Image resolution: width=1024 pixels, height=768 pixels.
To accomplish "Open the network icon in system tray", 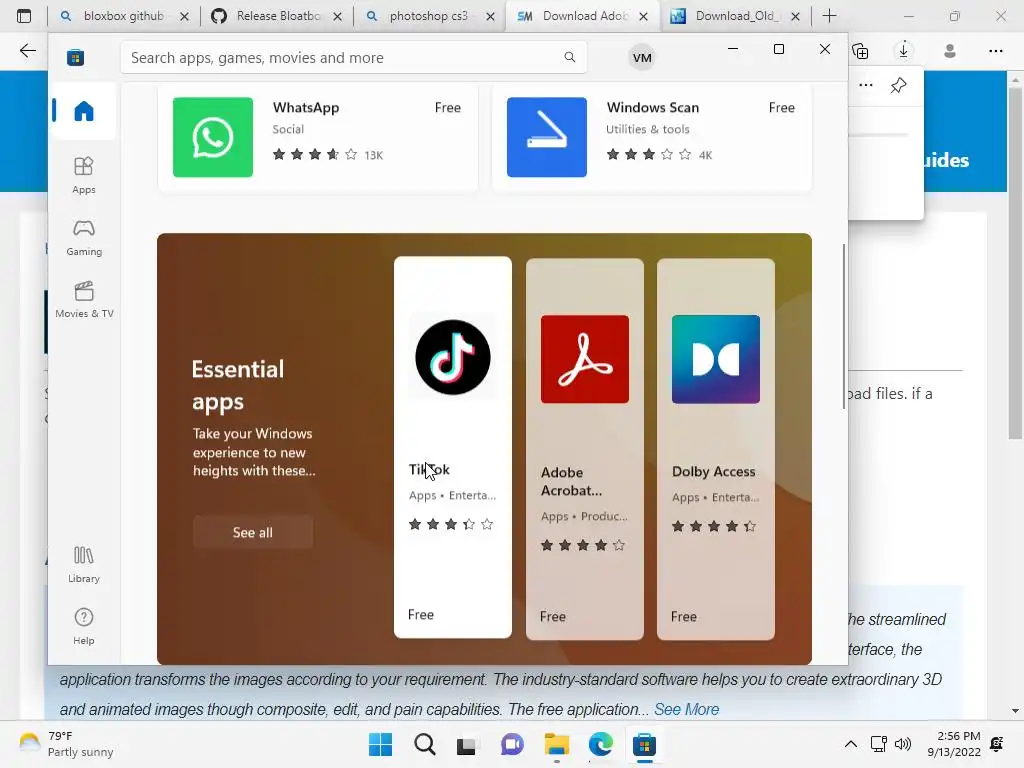I will click(878, 744).
